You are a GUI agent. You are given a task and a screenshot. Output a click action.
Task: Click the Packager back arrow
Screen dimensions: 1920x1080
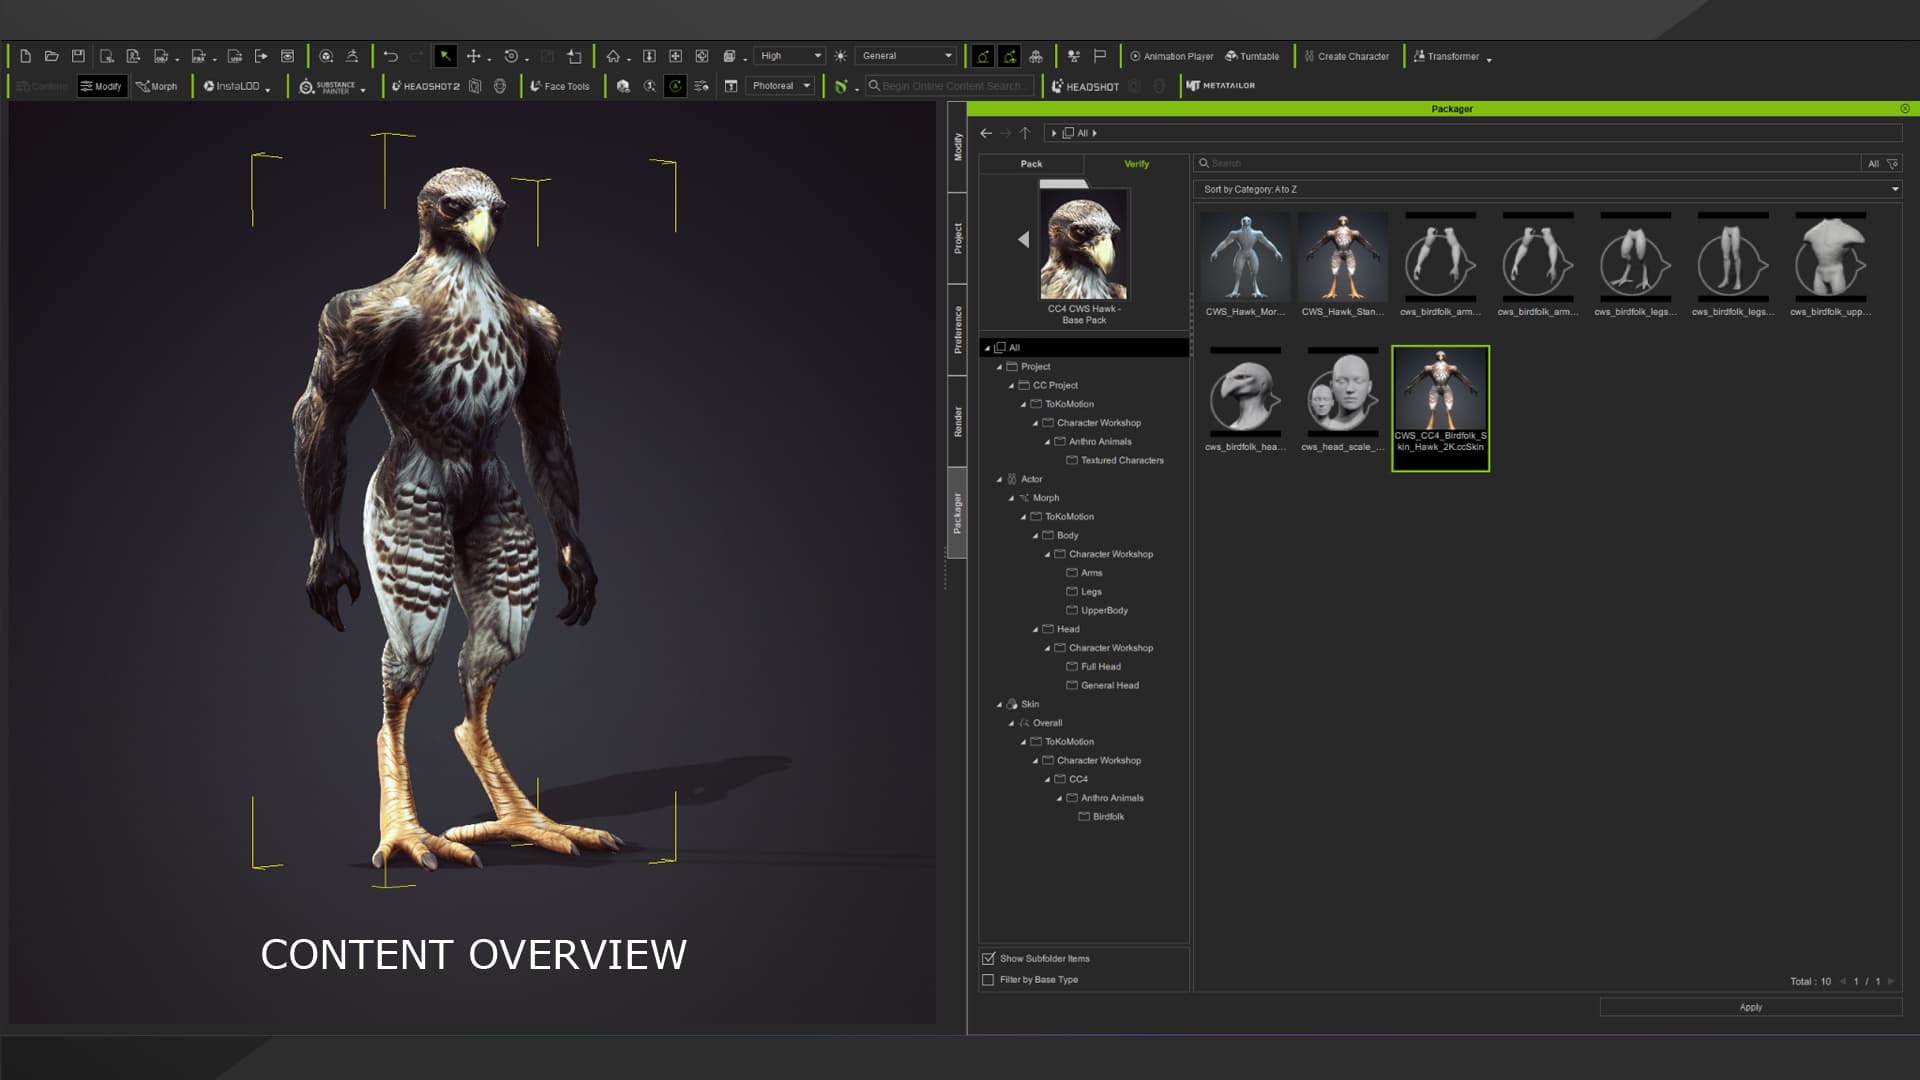pos(986,133)
